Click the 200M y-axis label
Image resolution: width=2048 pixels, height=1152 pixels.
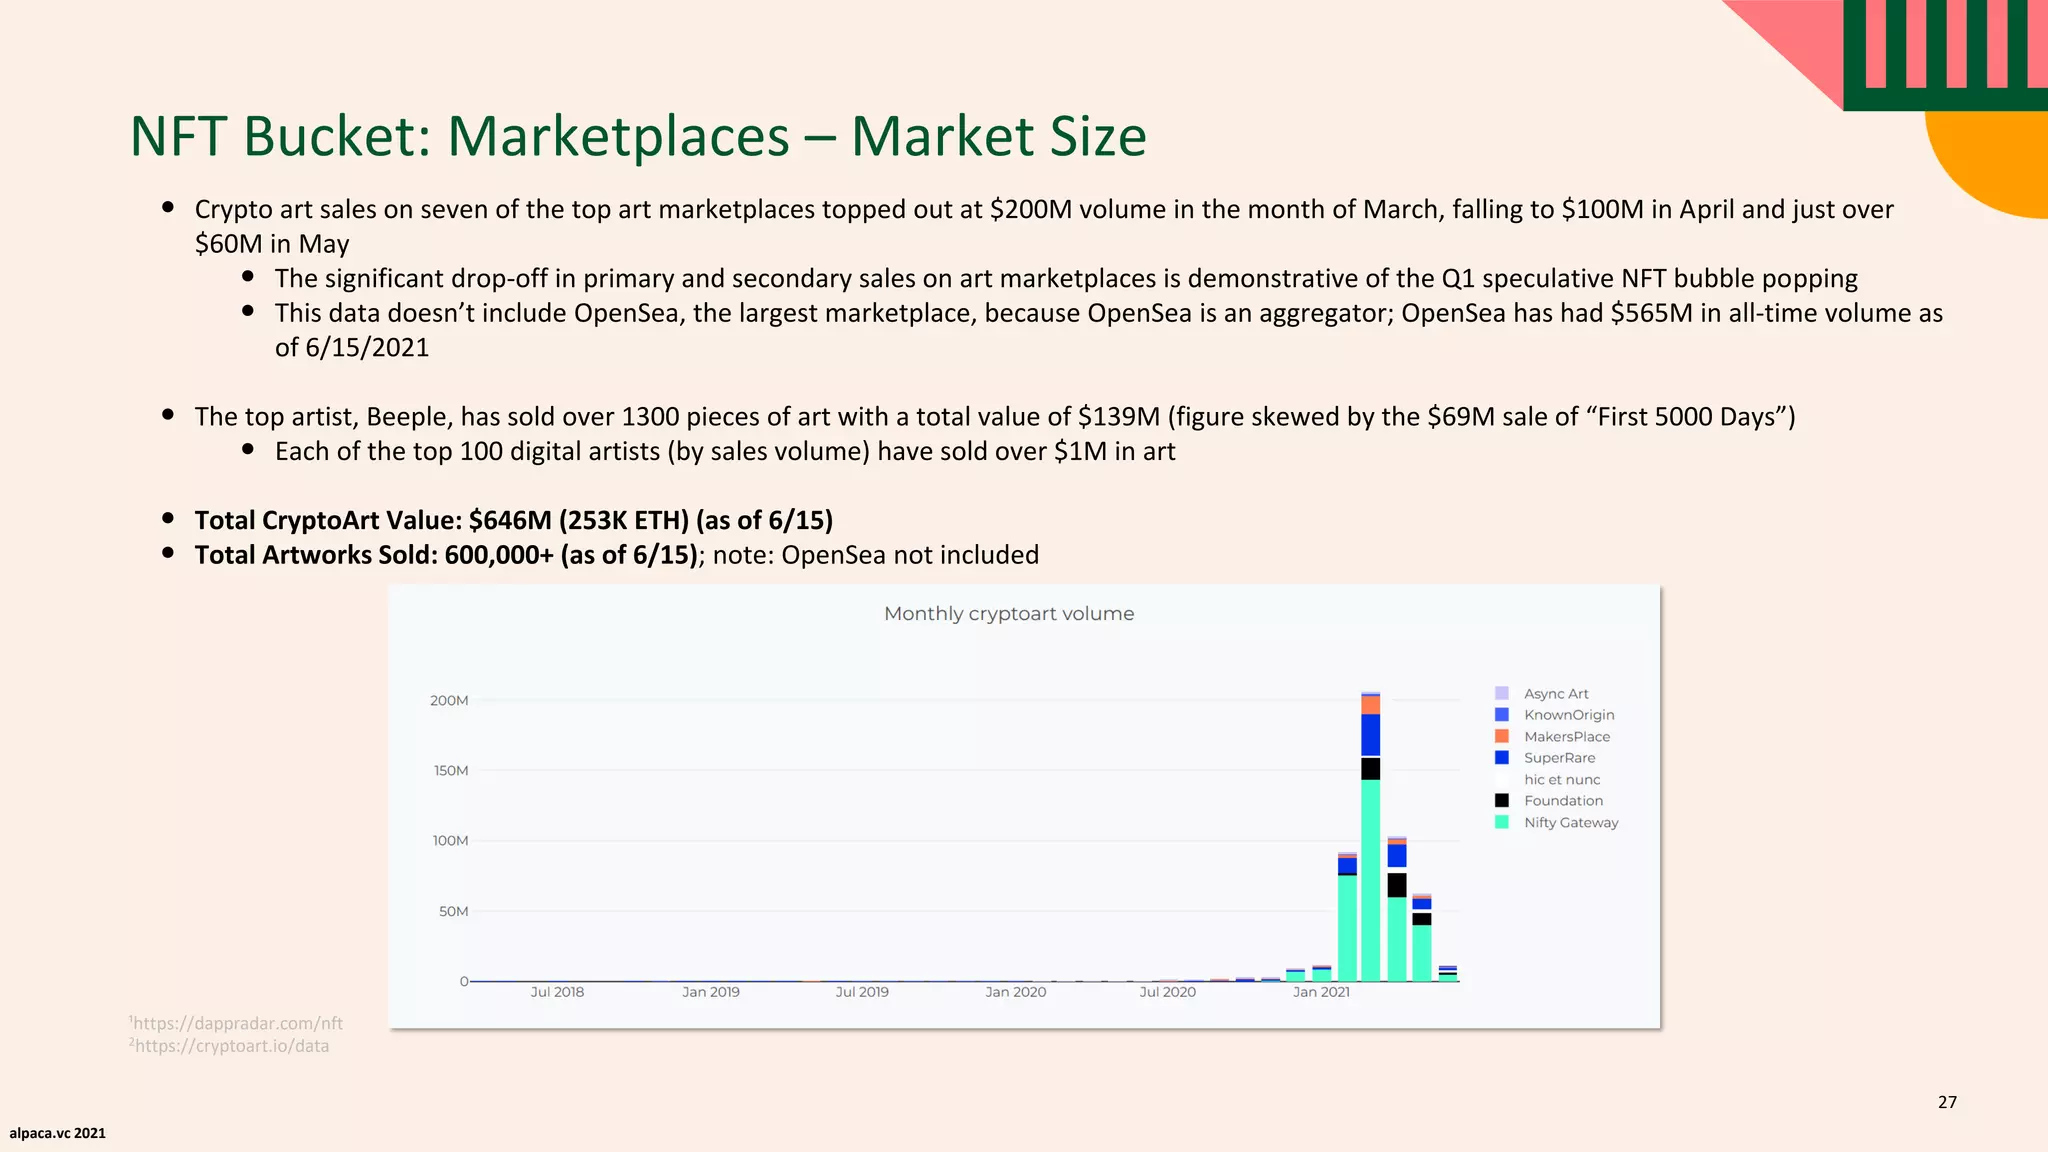tap(449, 701)
